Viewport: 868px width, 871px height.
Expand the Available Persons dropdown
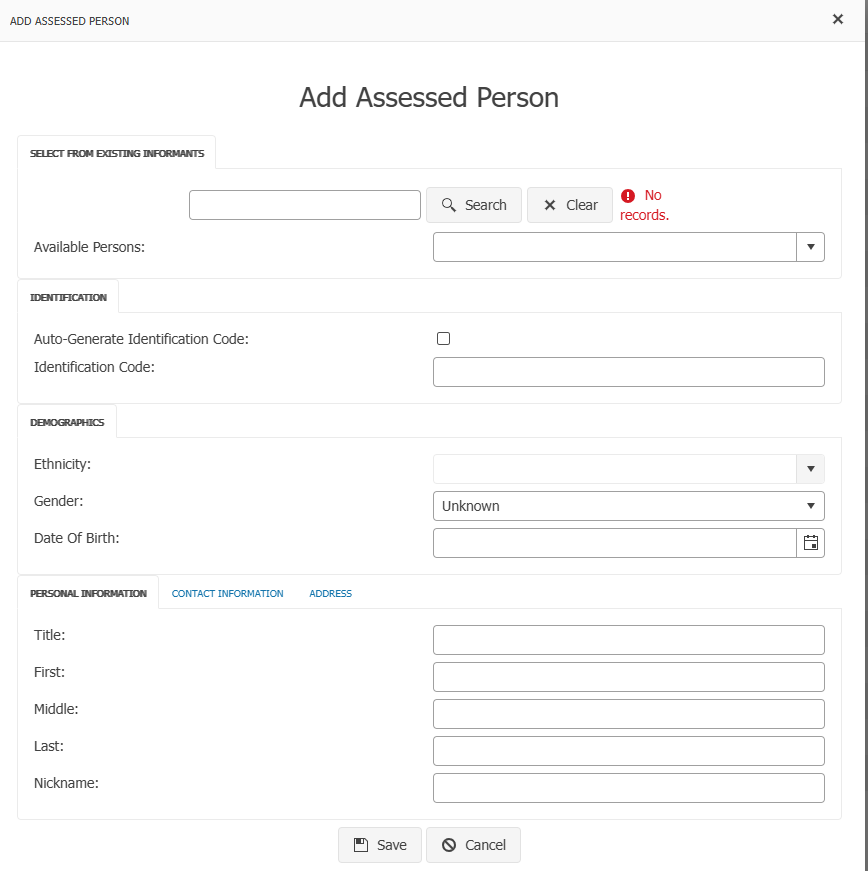[810, 247]
